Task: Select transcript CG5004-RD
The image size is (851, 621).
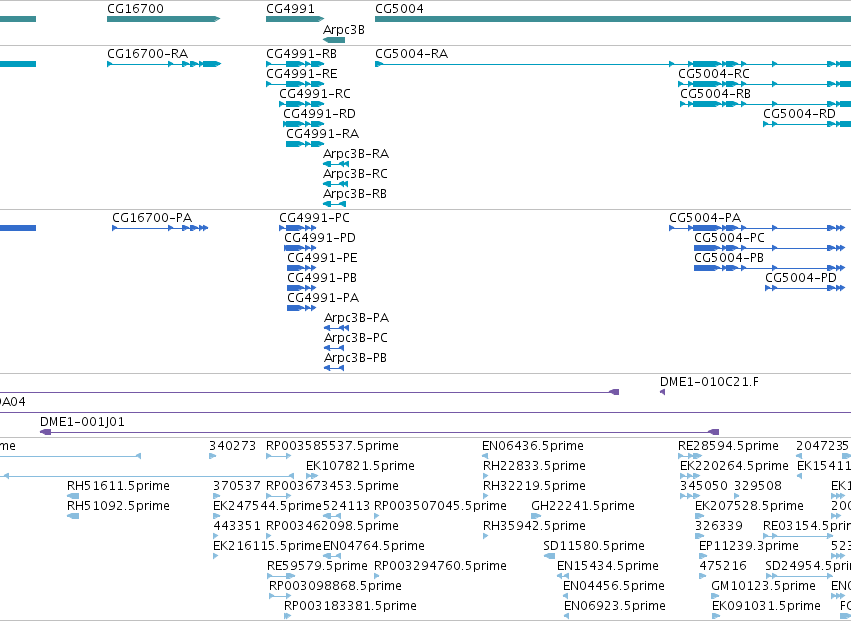Action: tap(799, 114)
